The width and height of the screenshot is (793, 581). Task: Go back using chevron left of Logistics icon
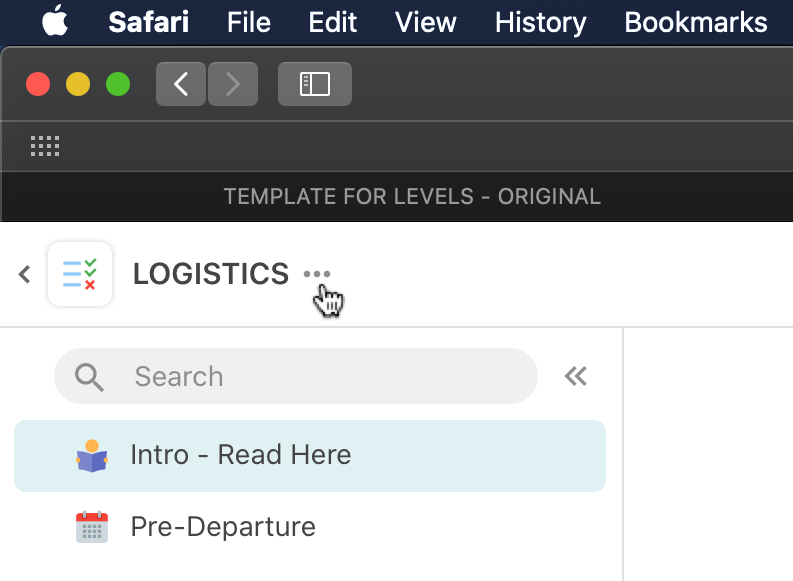[x=24, y=274]
